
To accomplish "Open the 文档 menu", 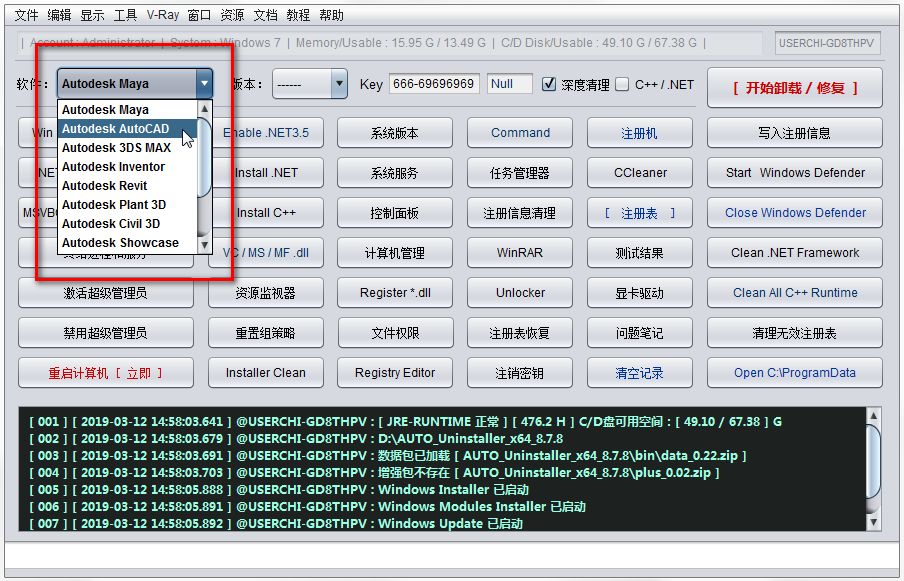I will [265, 15].
